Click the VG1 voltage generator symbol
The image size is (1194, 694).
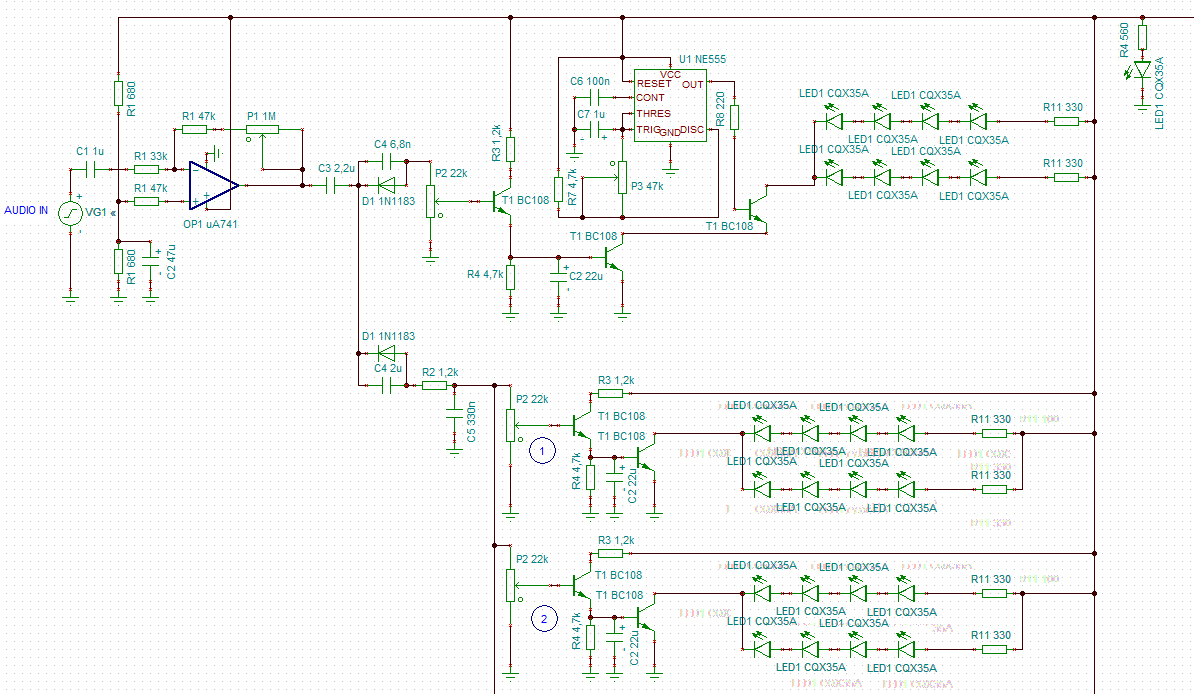pos(70,213)
